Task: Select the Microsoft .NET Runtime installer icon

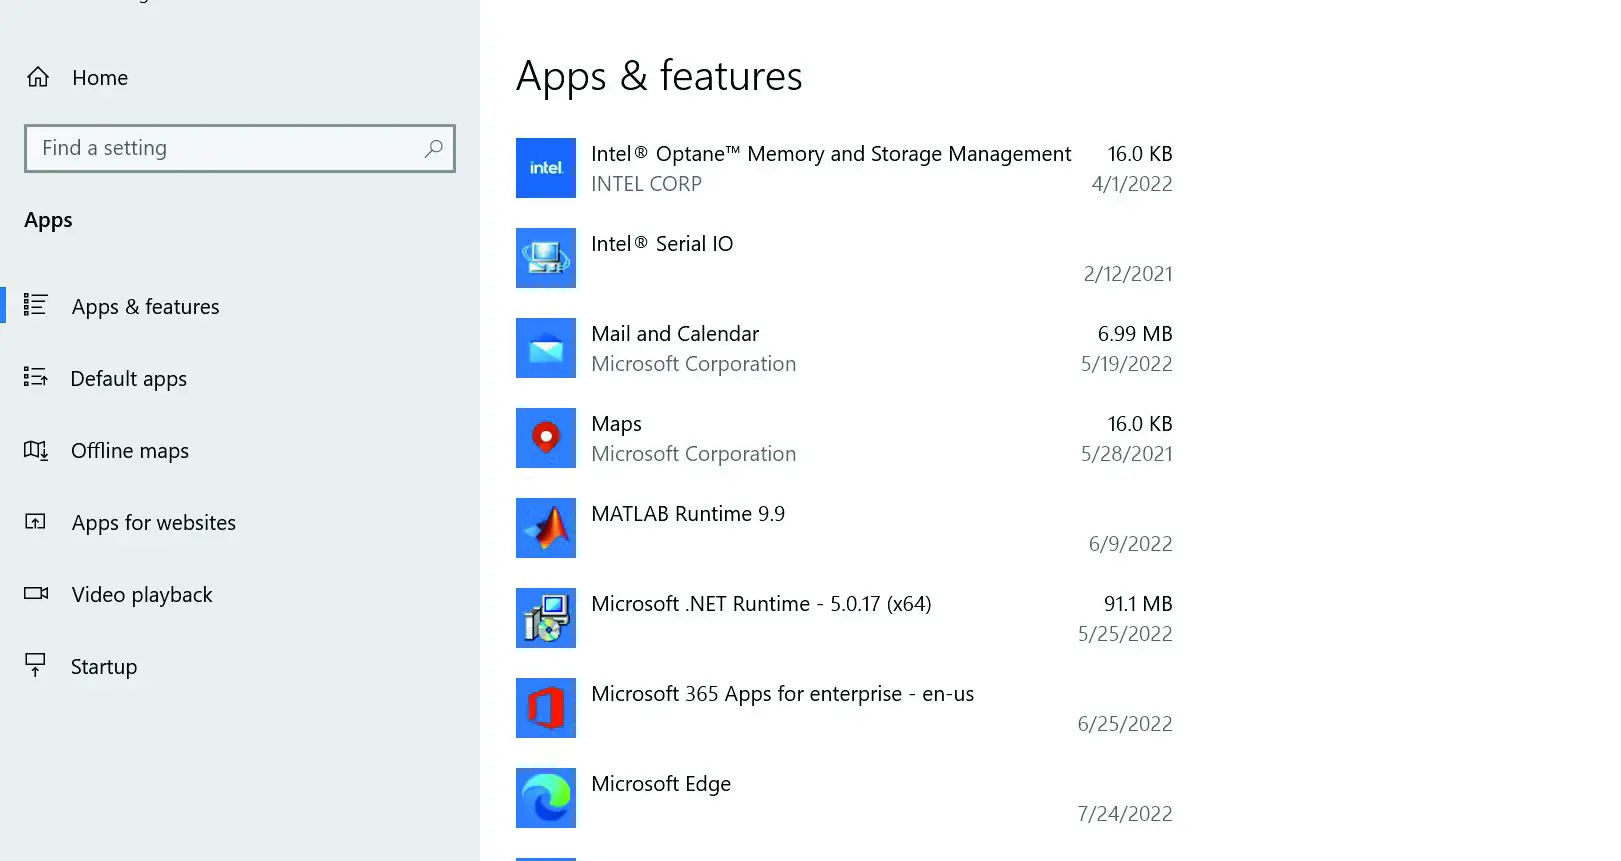Action: pyautogui.click(x=545, y=618)
